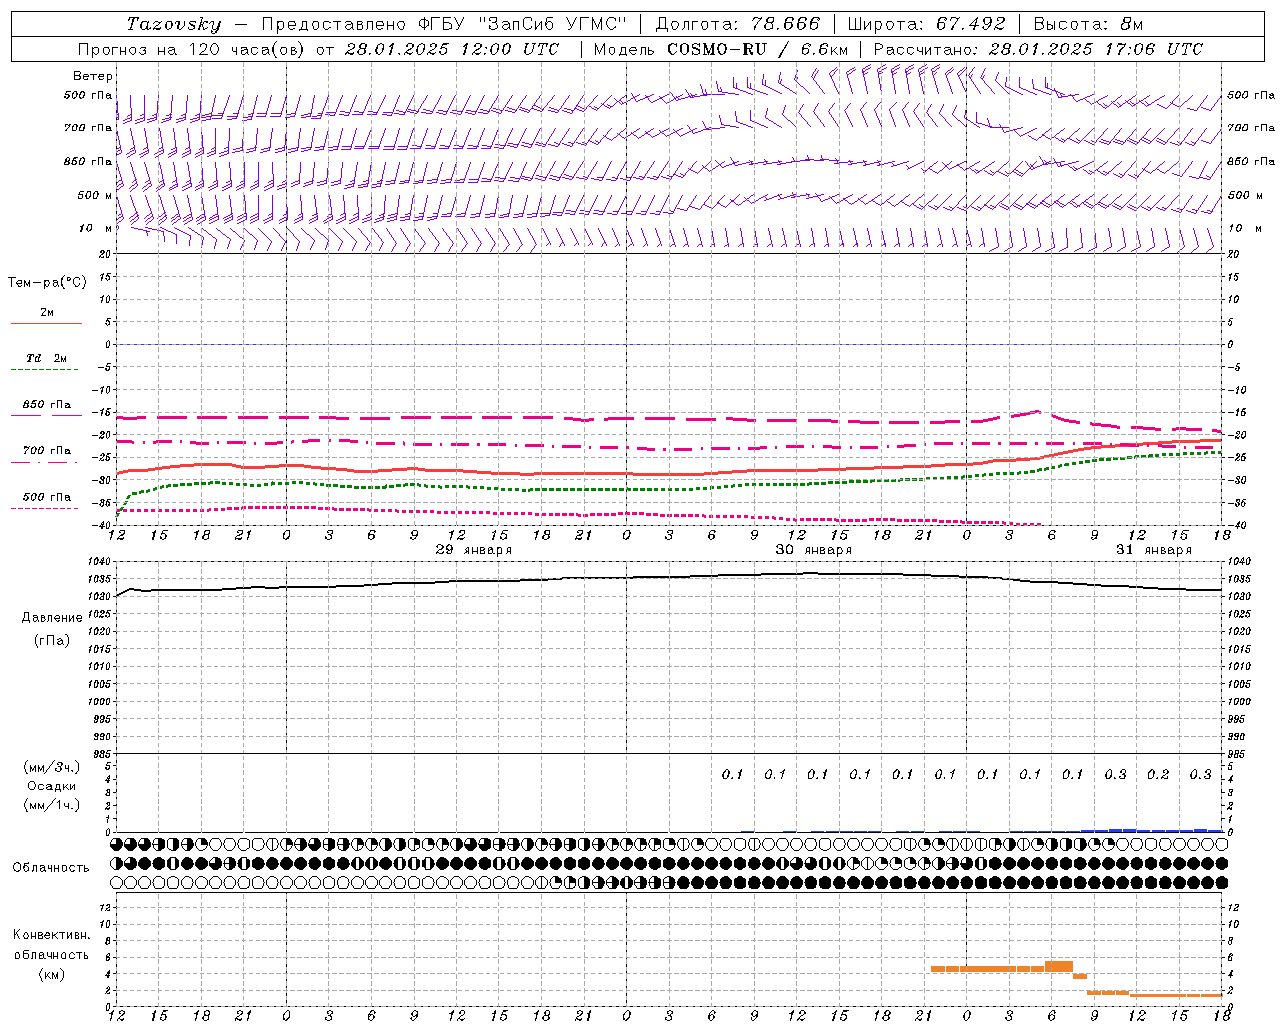Click the solid line under the "2м" legend entry
This screenshot has height=1024, width=1280.
[x=46, y=323]
